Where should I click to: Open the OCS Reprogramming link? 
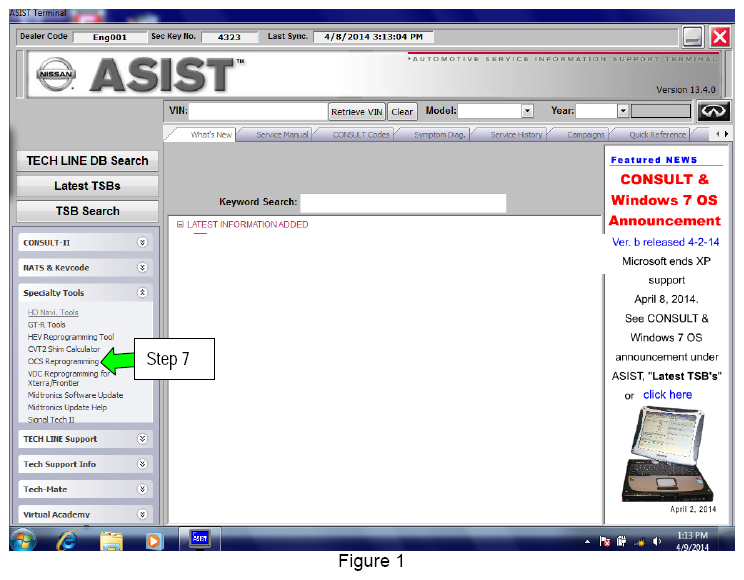coord(63,361)
